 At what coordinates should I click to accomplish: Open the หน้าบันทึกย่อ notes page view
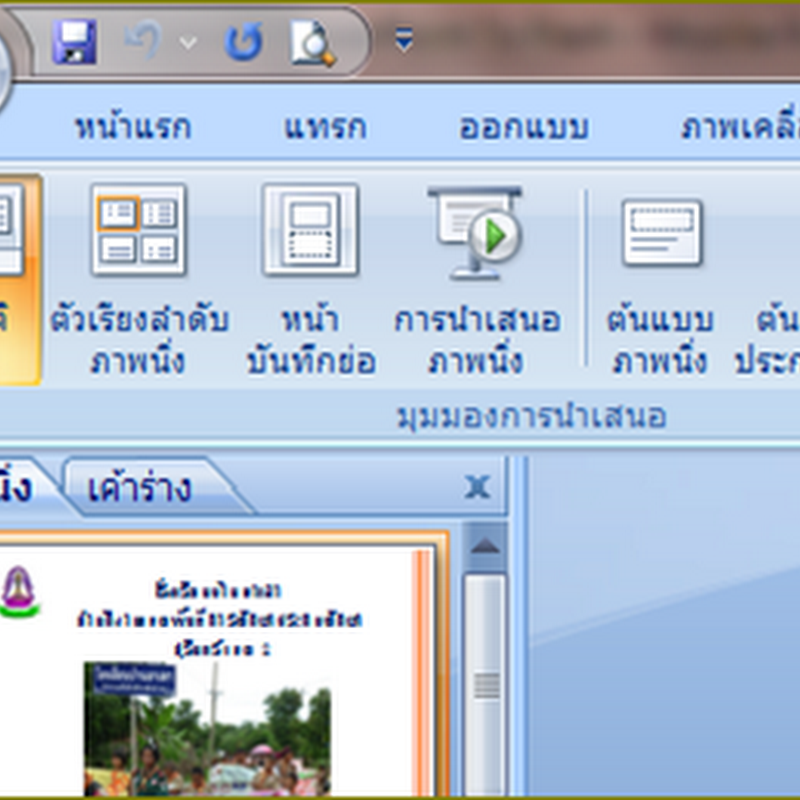click(x=311, y=279)
